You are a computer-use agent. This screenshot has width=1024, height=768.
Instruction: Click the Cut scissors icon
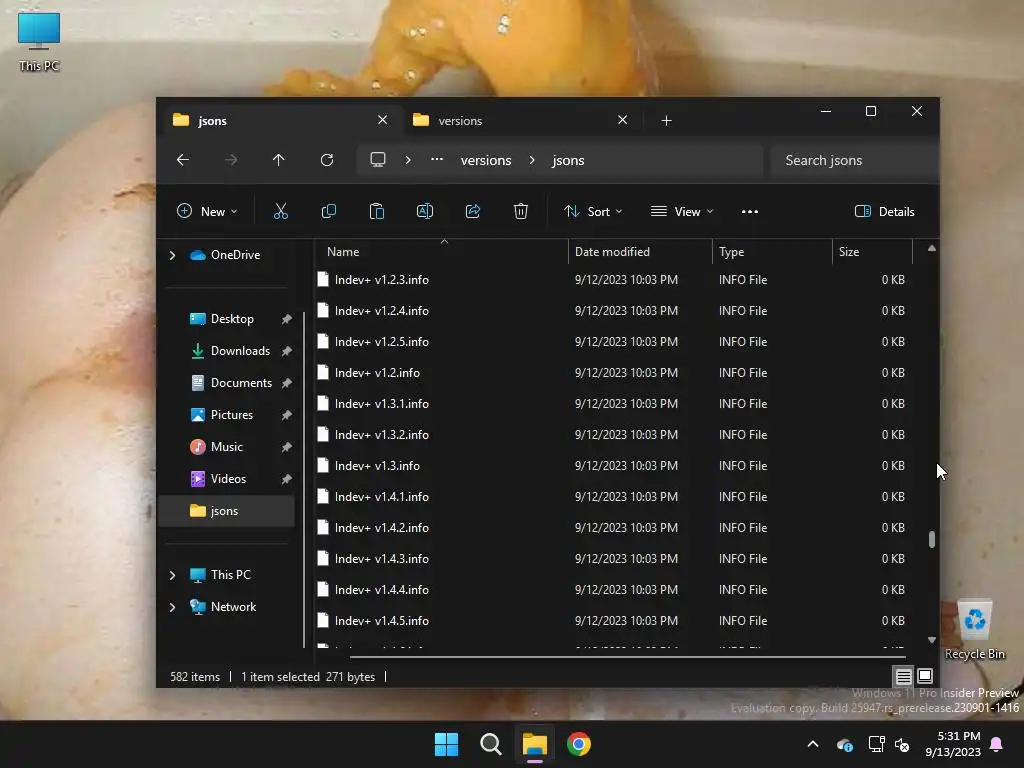[280, 212]
